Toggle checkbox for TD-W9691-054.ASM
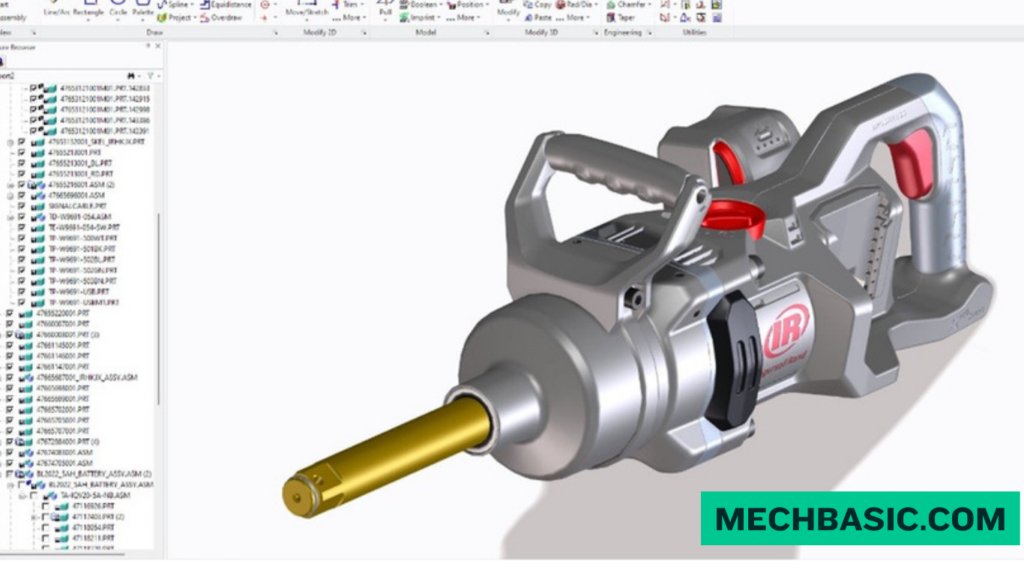The image size is (1024, 576). [x=22, y=217]
